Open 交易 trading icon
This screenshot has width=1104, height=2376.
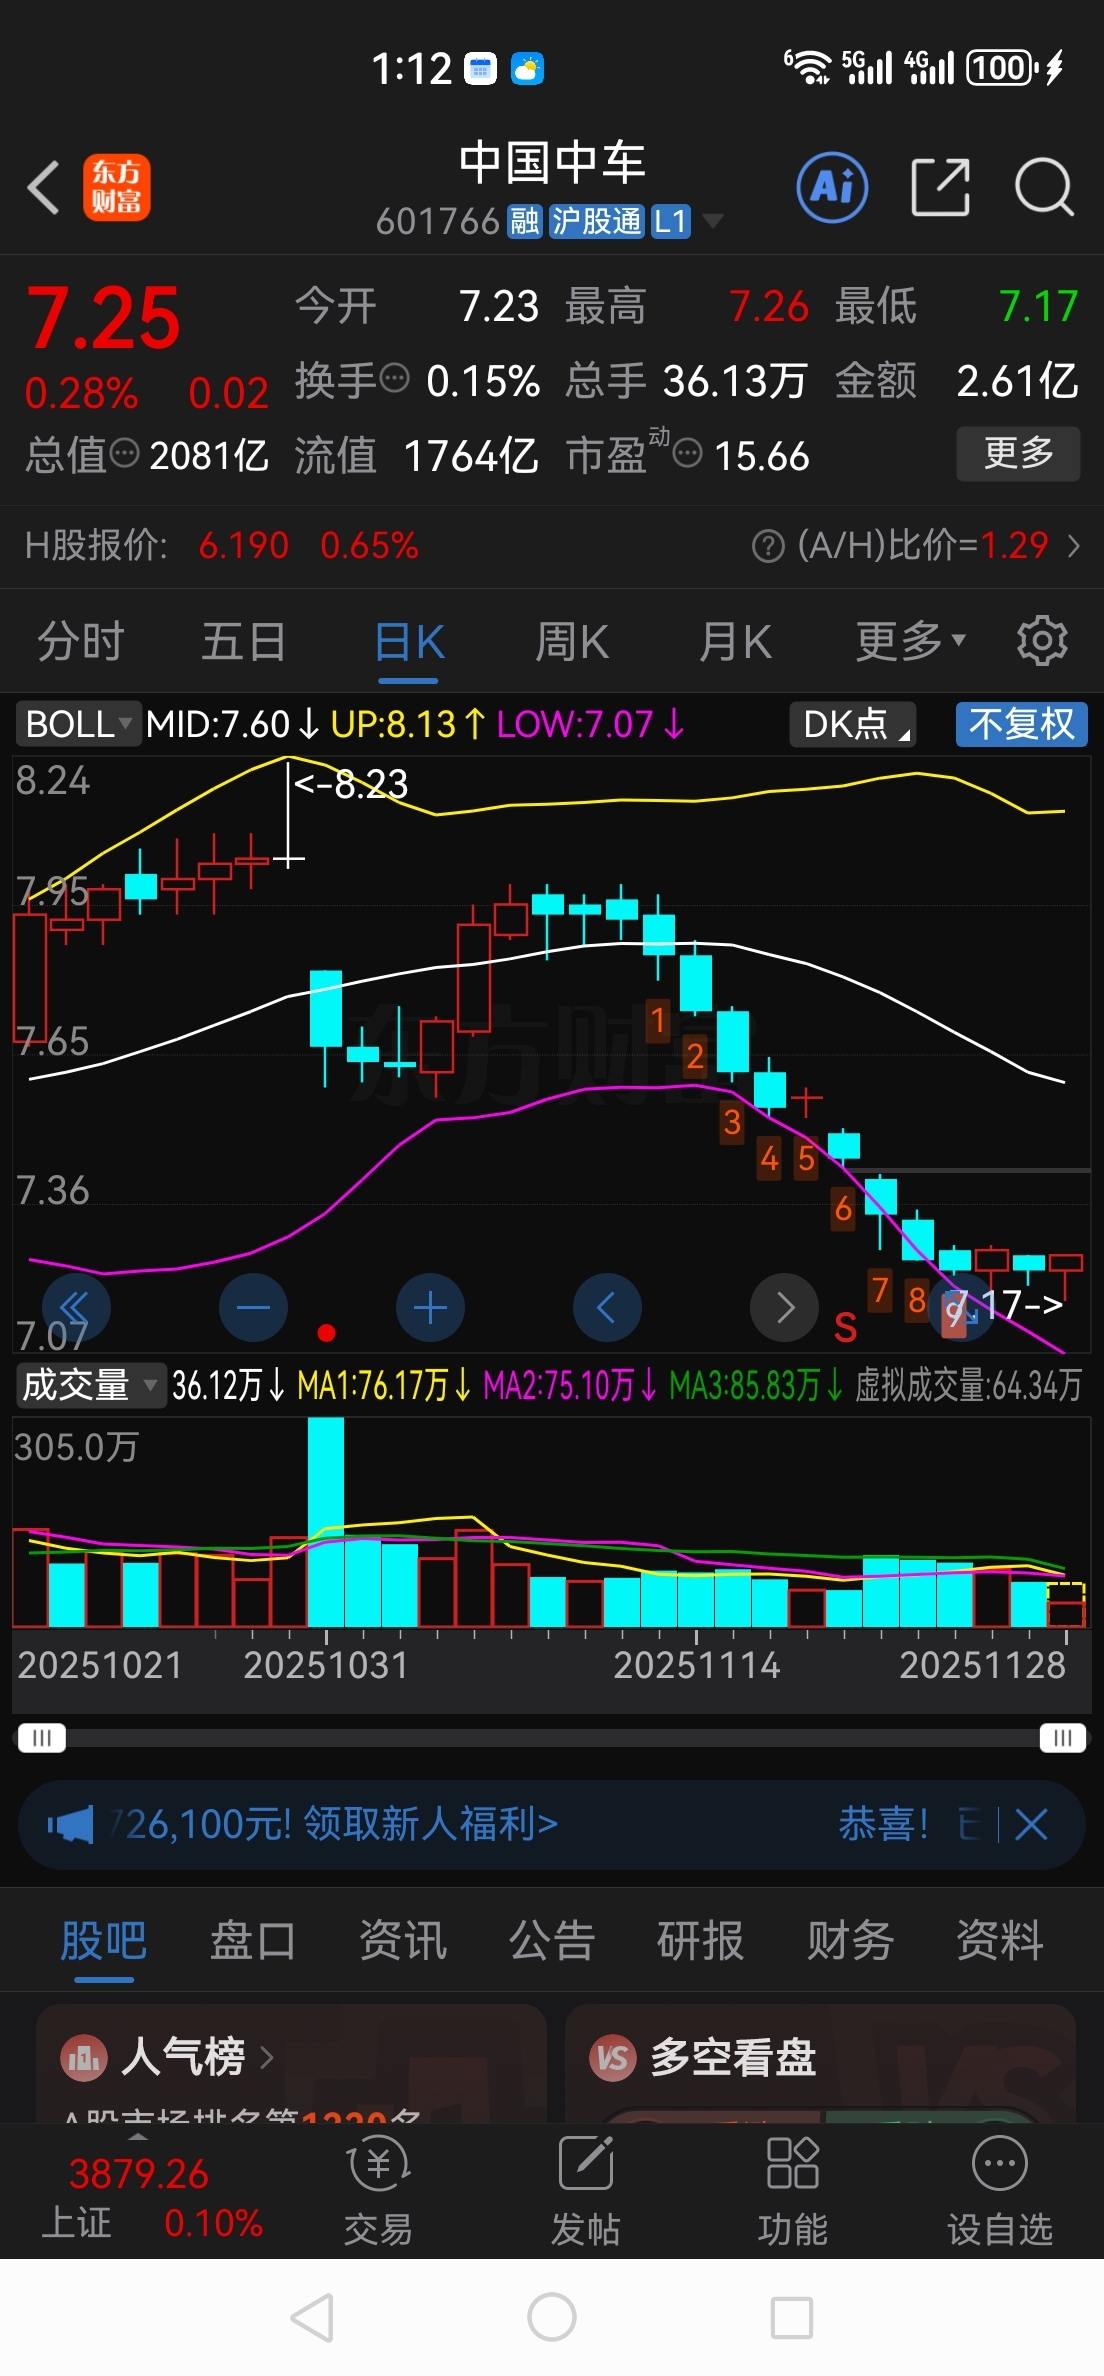tap(378, 2164)
